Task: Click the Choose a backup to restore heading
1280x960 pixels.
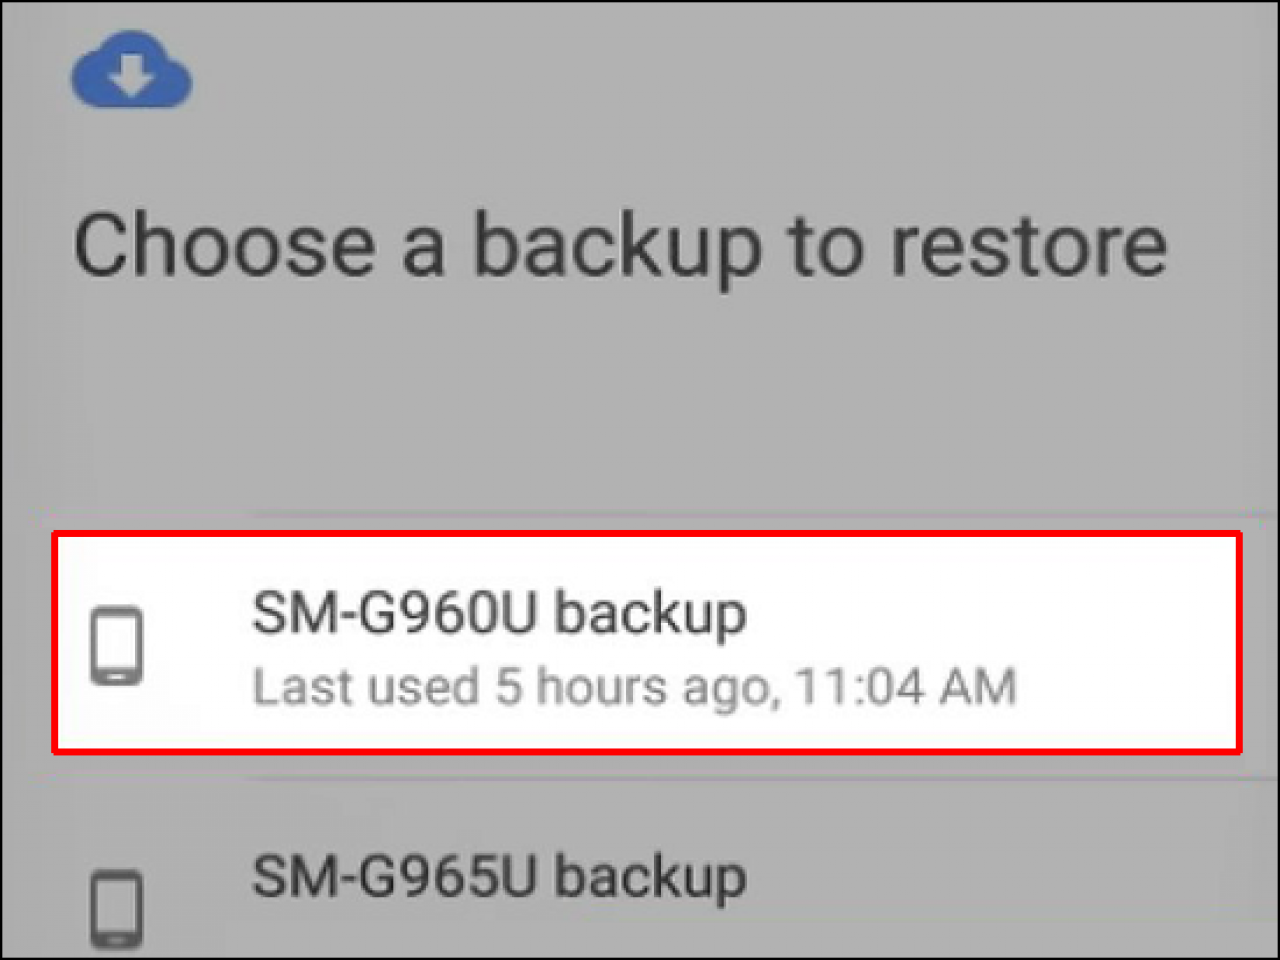Action: [622, 245]
